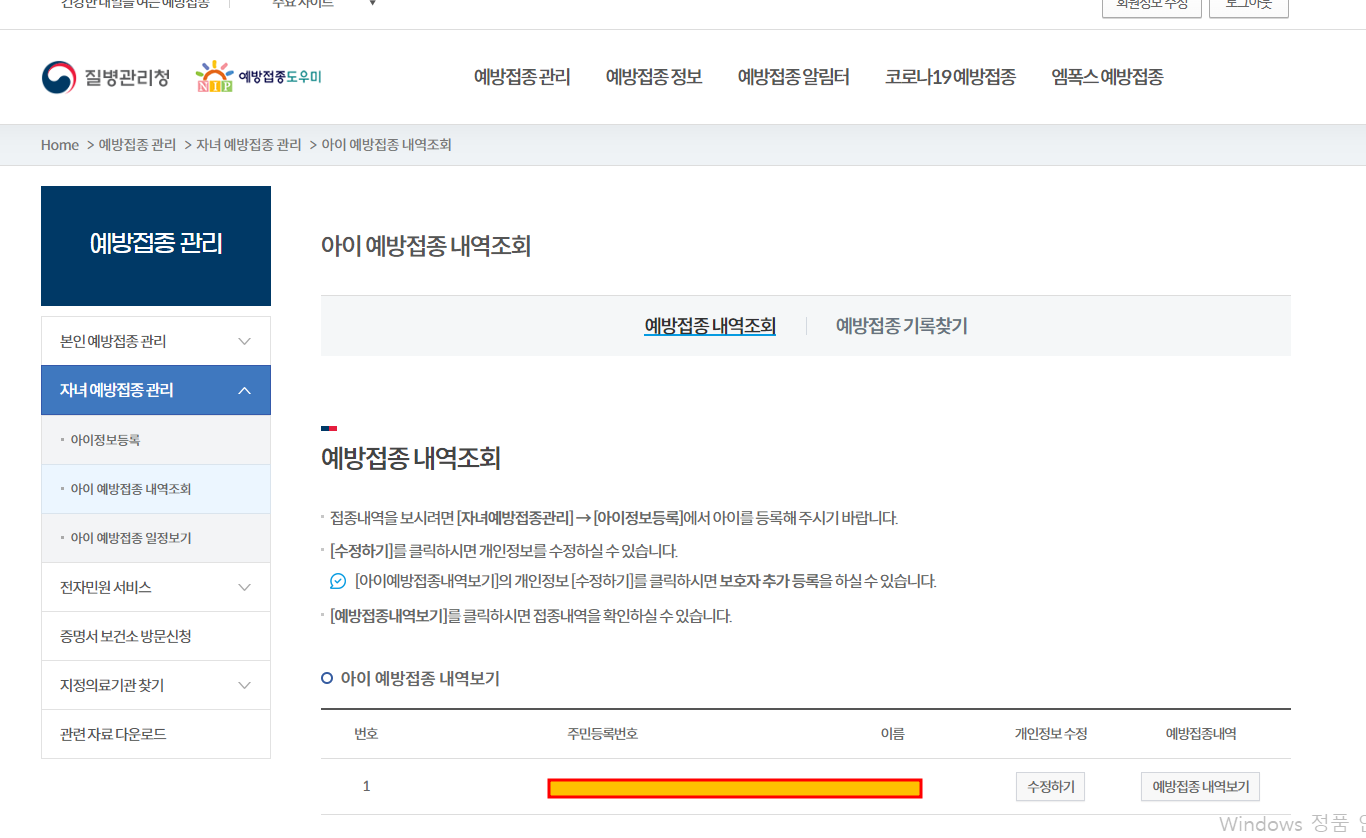Click the 주민등록번호 column header
This screenshot has height=838, width=1366.
click(602, 734)
